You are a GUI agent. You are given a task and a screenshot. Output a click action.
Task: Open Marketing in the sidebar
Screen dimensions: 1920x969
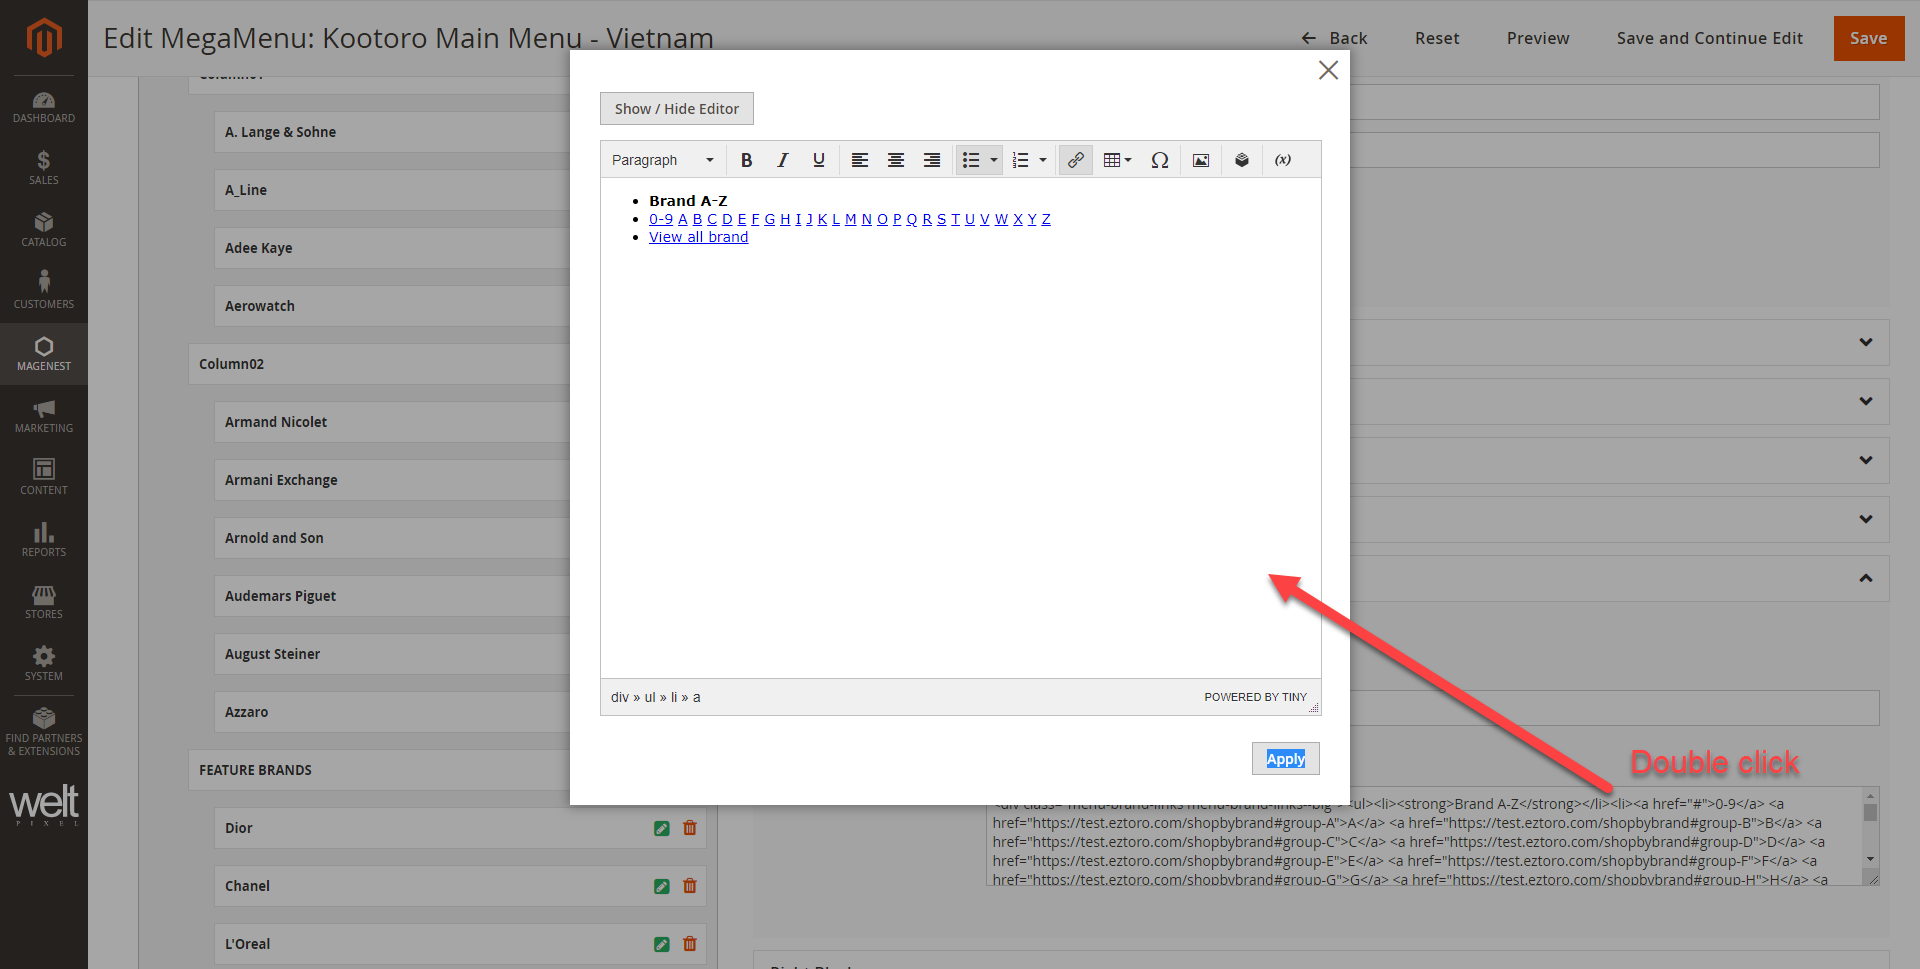[x=44, y=416]
